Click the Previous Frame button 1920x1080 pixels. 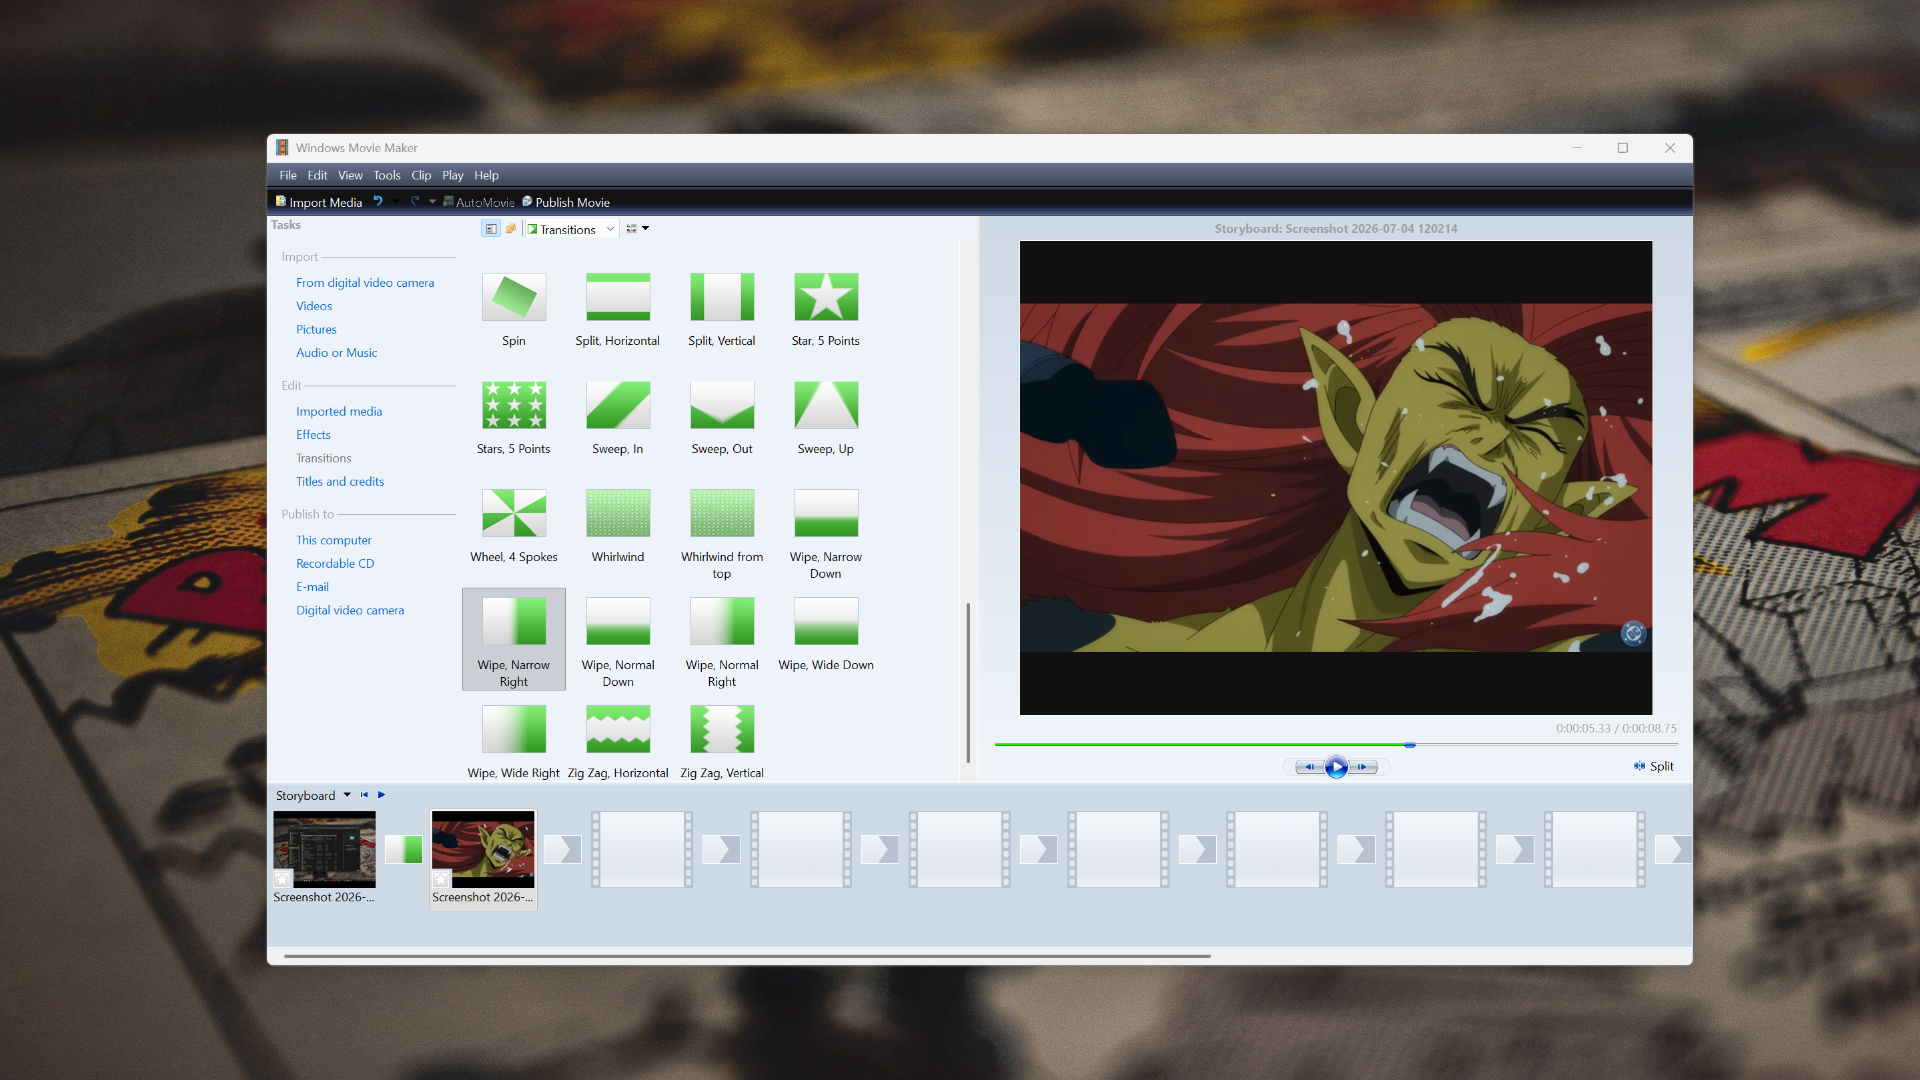tap(1309, 767)
